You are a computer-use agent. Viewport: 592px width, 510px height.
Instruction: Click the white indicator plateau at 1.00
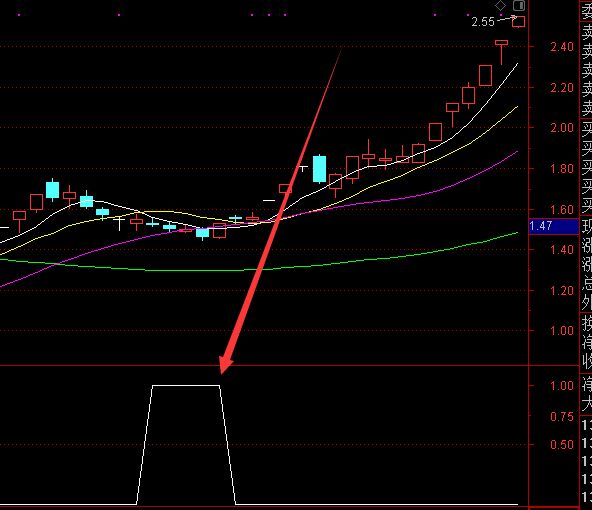pyautogui.click(x=186, y=385)
